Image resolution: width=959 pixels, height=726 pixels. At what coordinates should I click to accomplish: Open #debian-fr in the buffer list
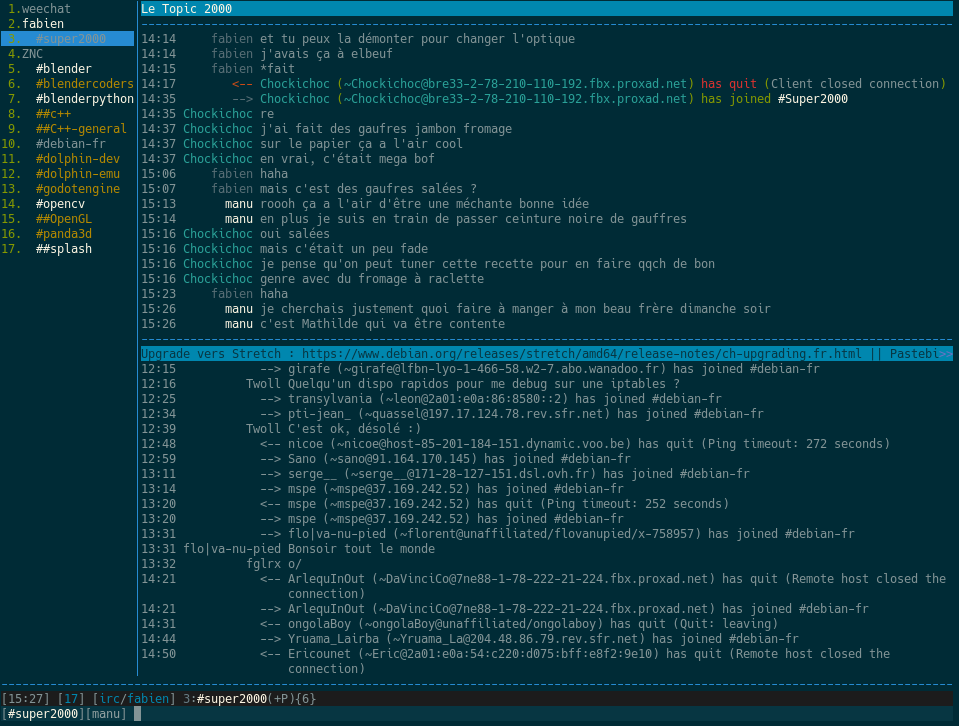pos(70,144)
